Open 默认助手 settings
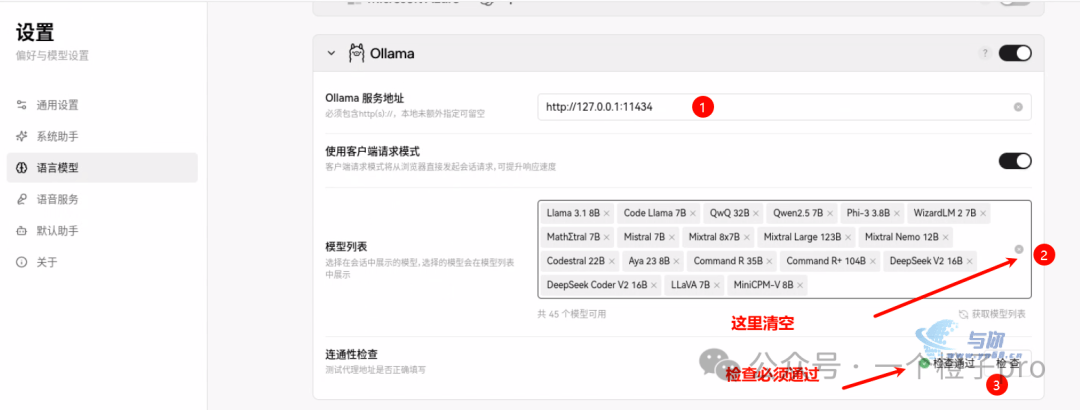Screen dimensions: 1080x410 tap(102, 230)
